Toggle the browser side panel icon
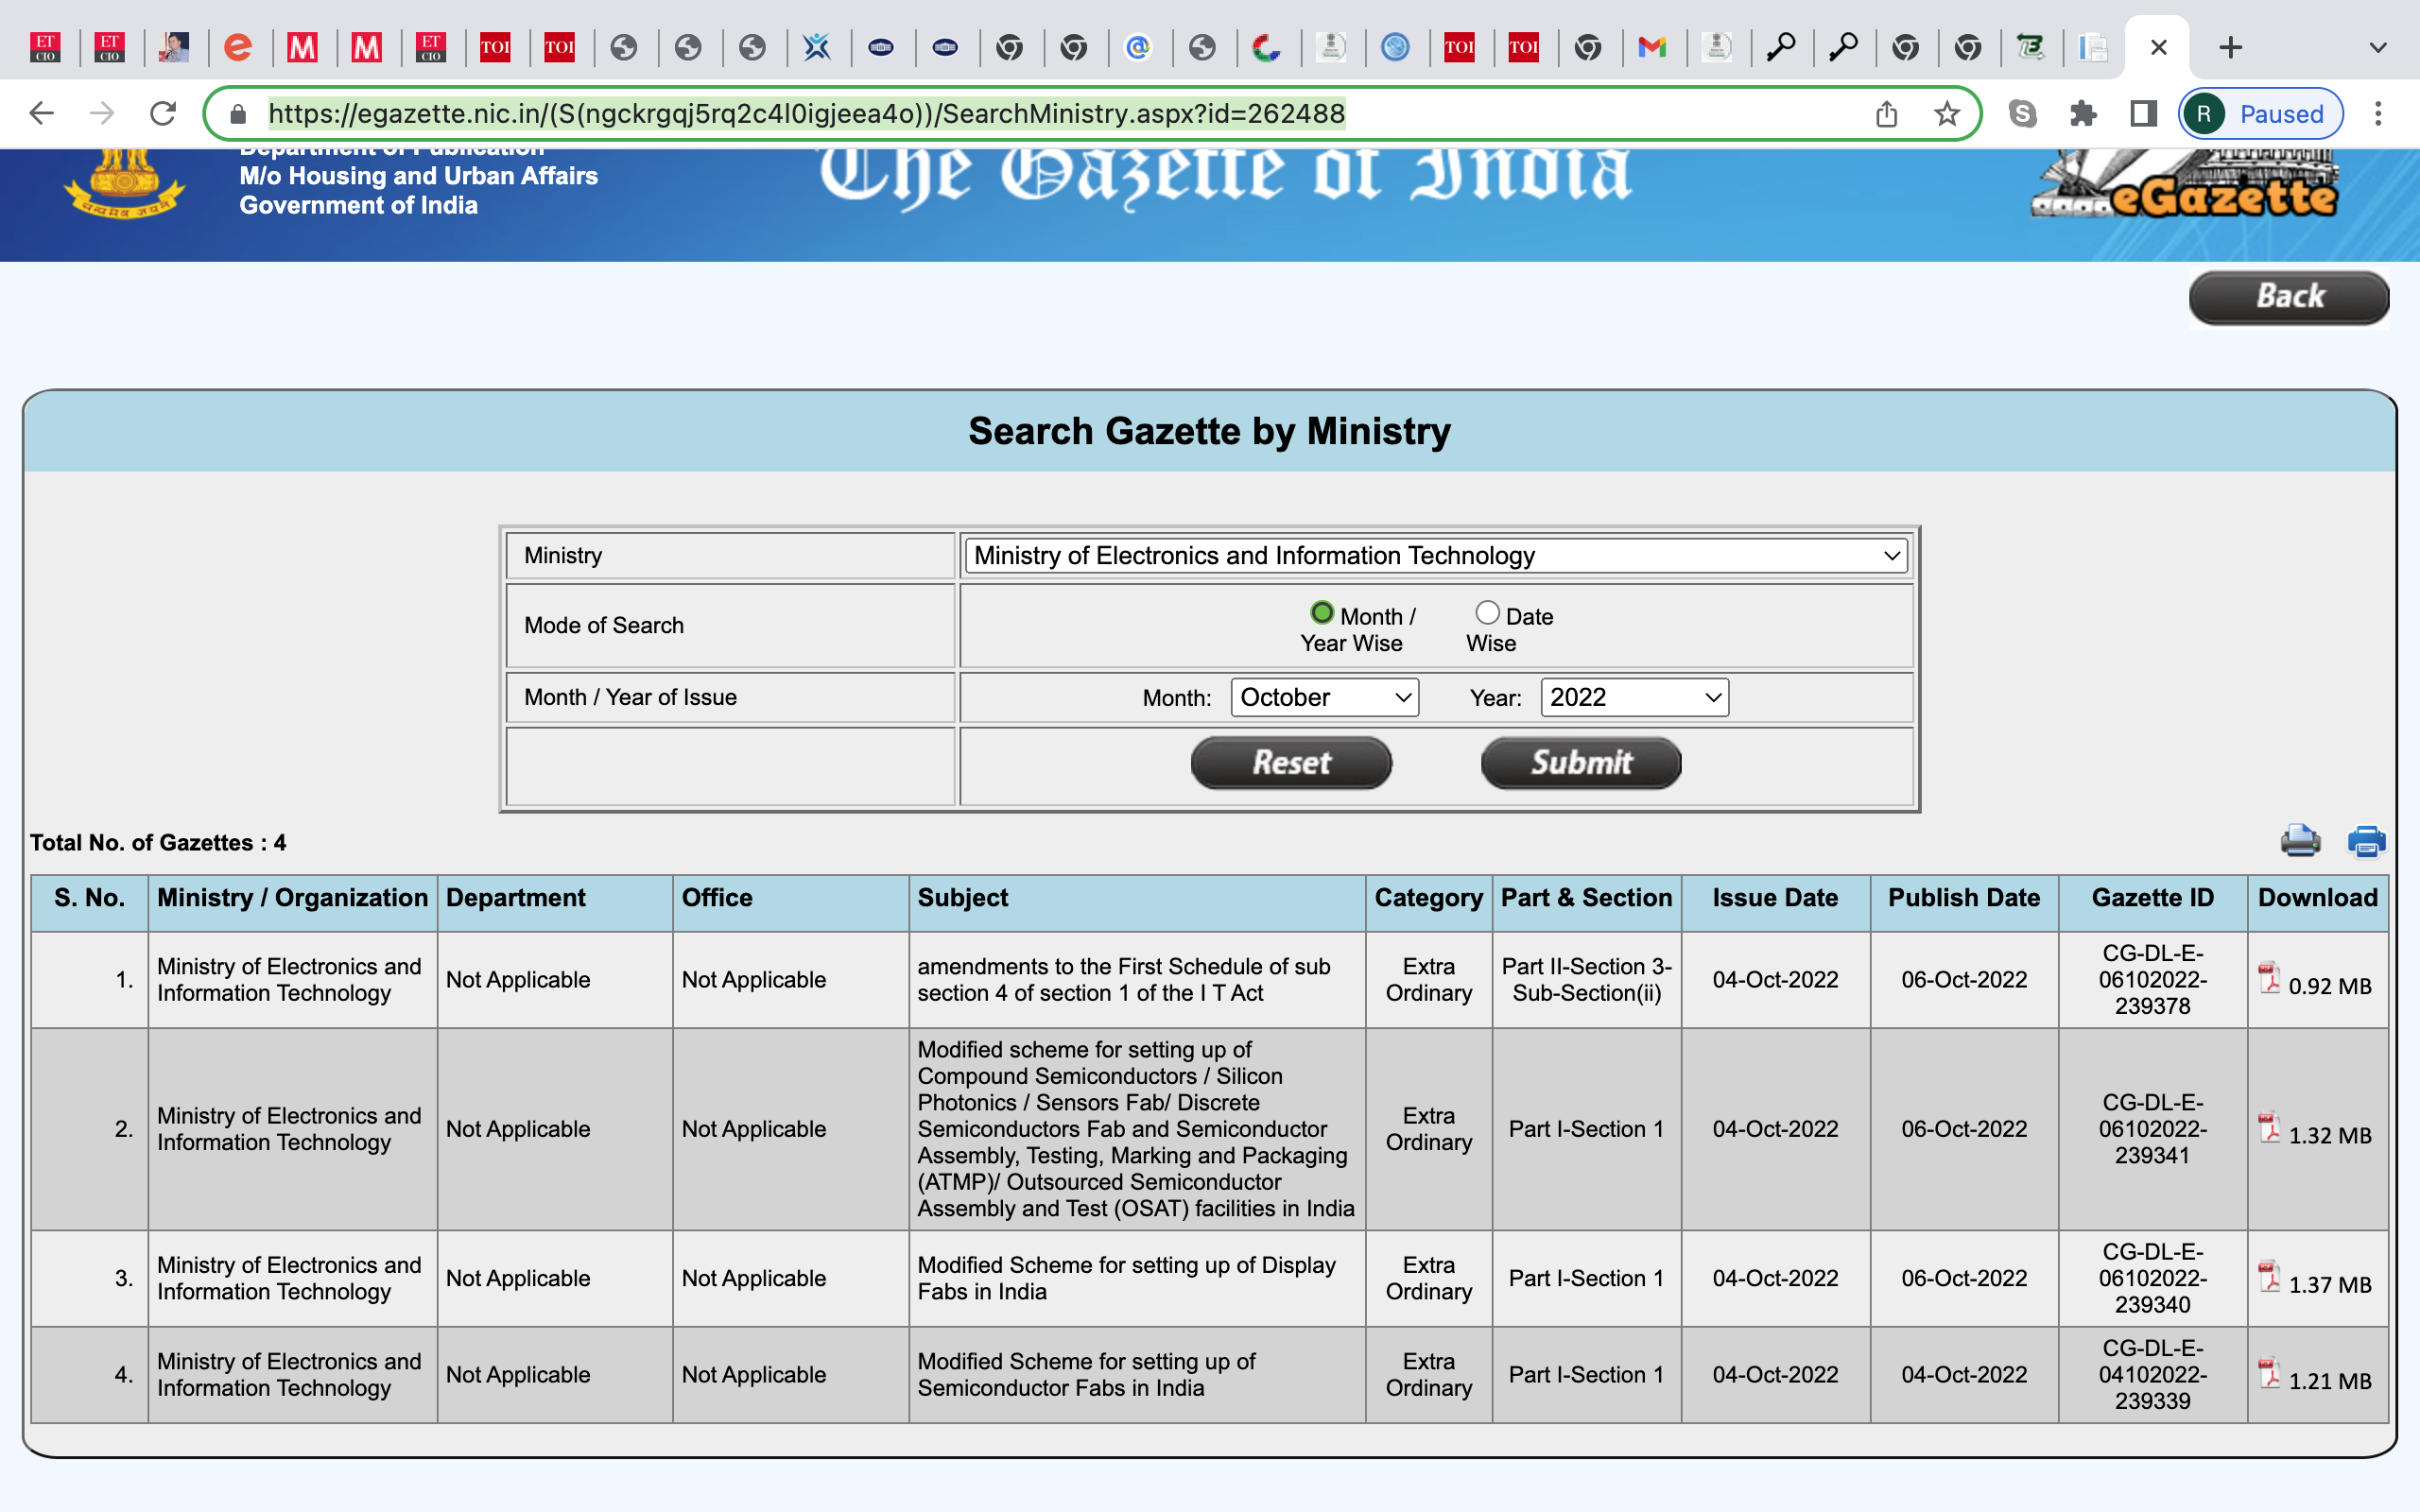2420x1512 pixels. point(2143,114)
